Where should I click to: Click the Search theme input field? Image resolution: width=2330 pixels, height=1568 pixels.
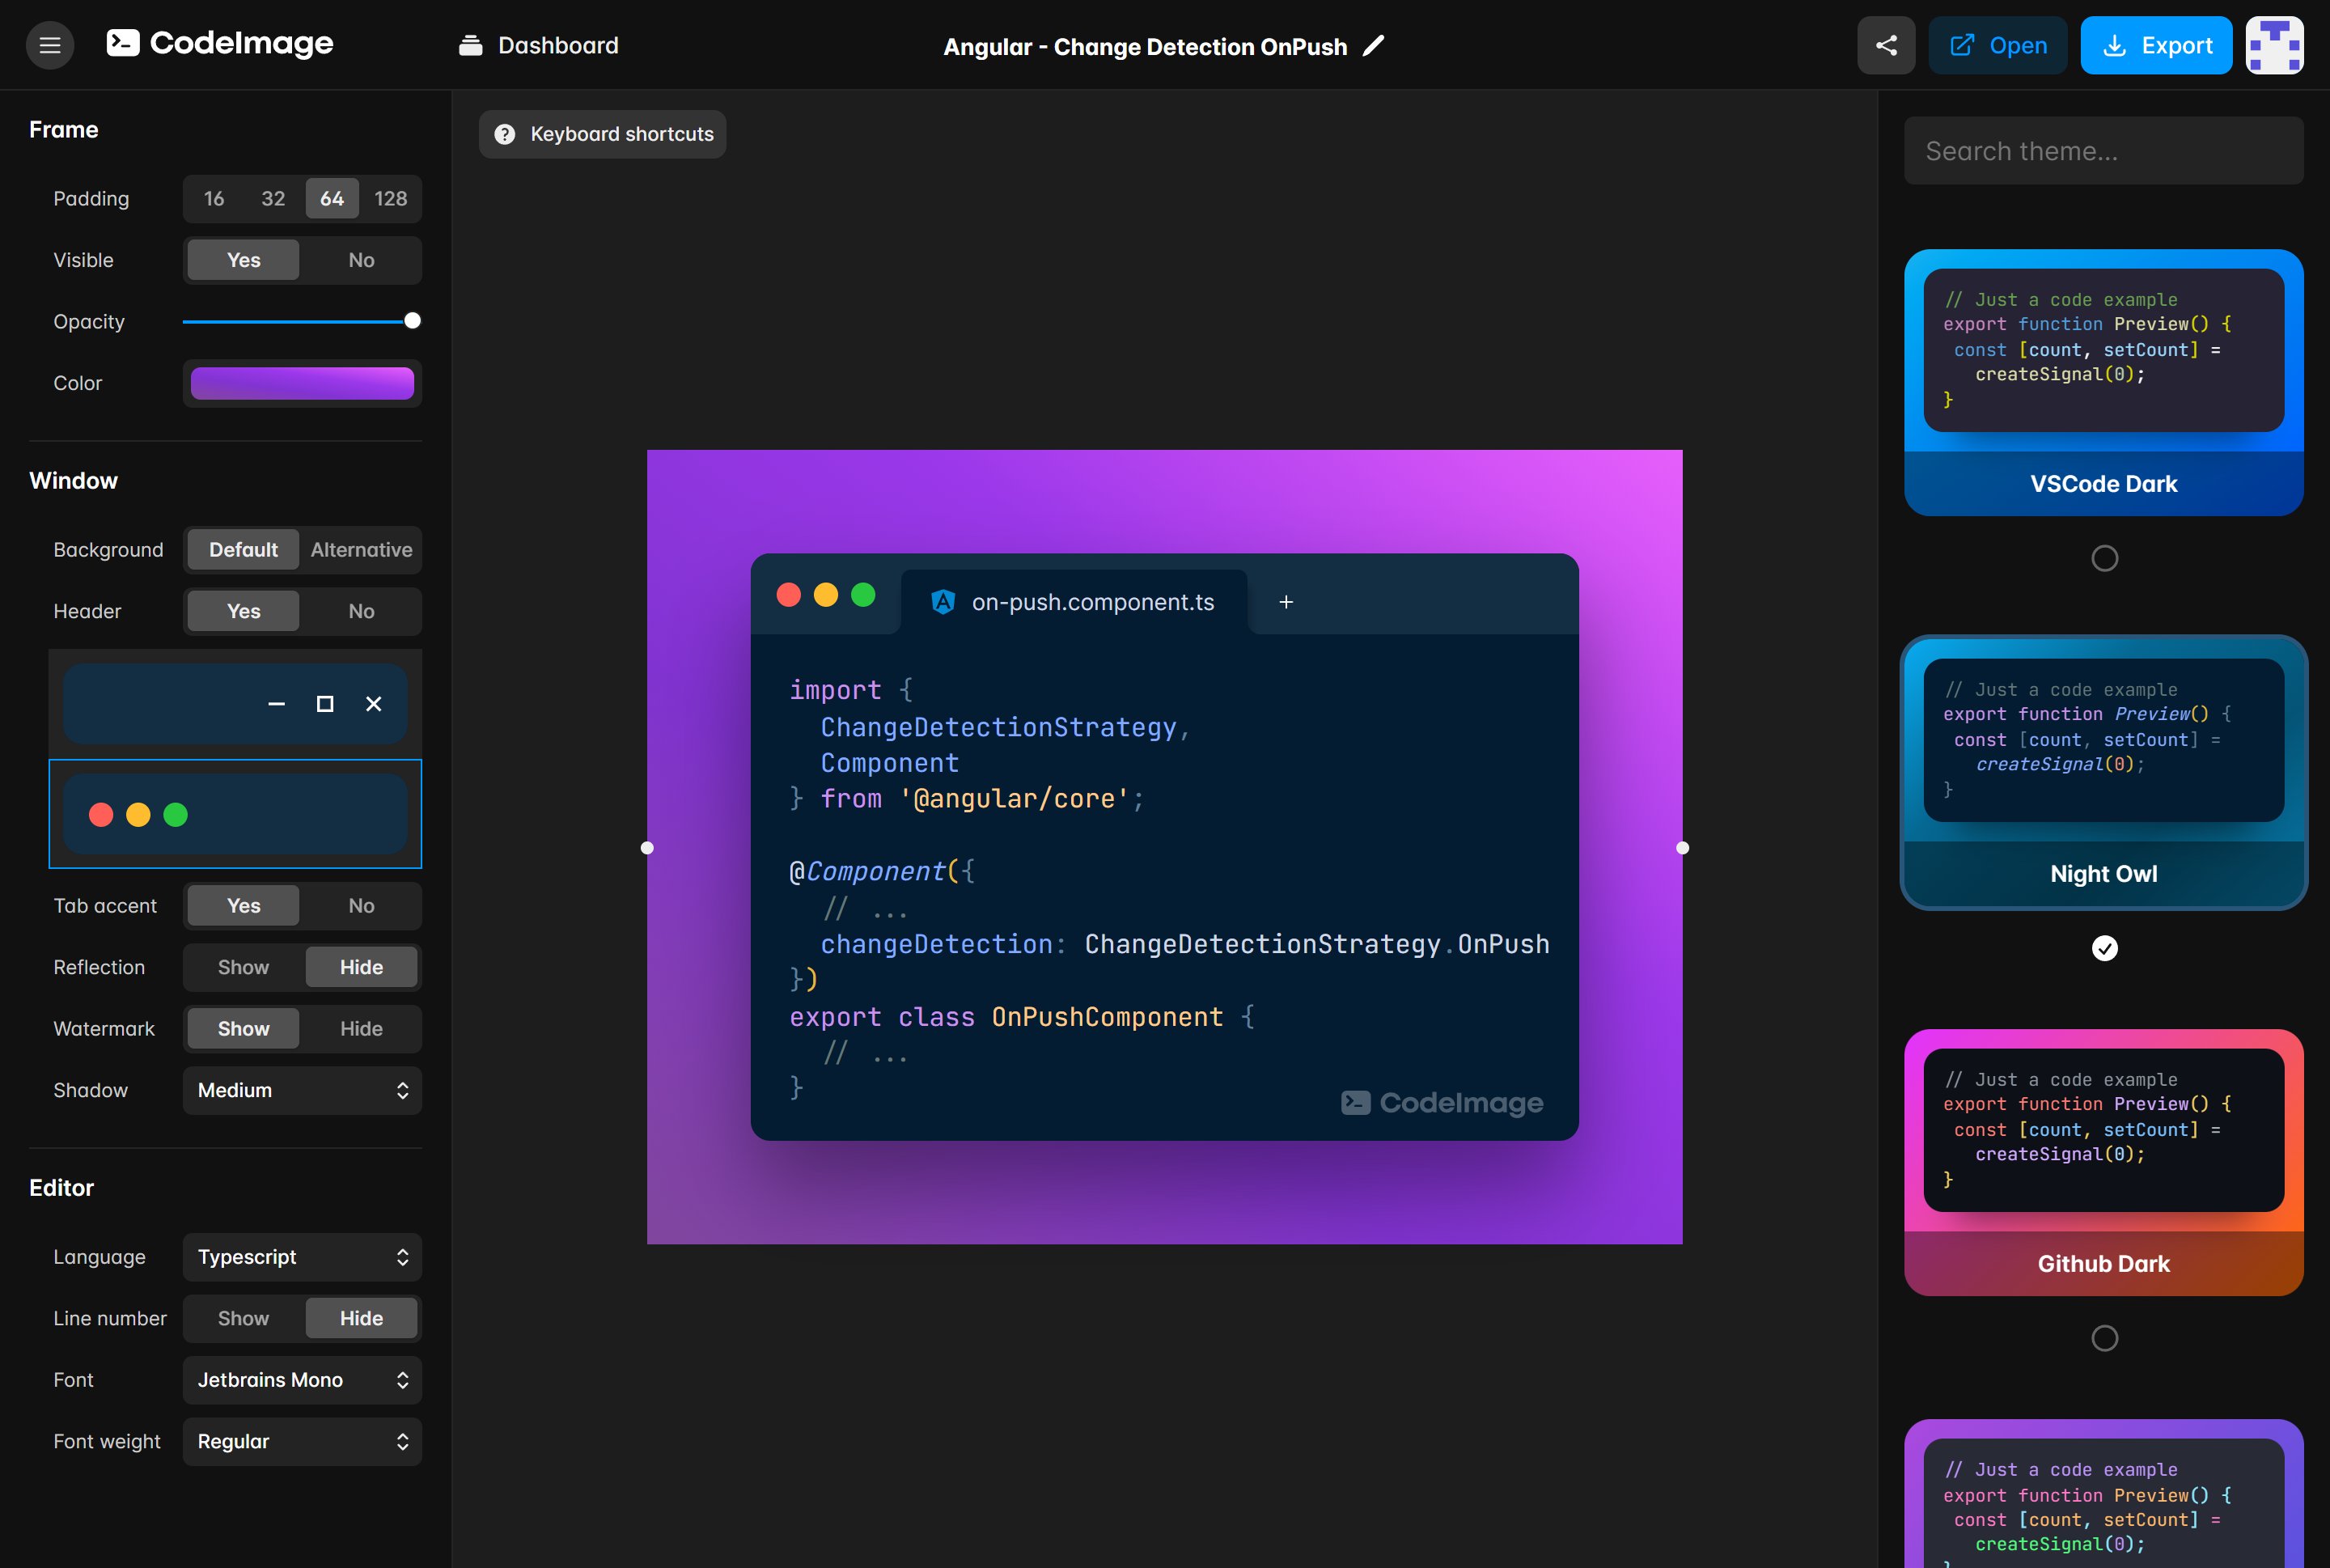pyautogui.click(x=2103, y=151)
